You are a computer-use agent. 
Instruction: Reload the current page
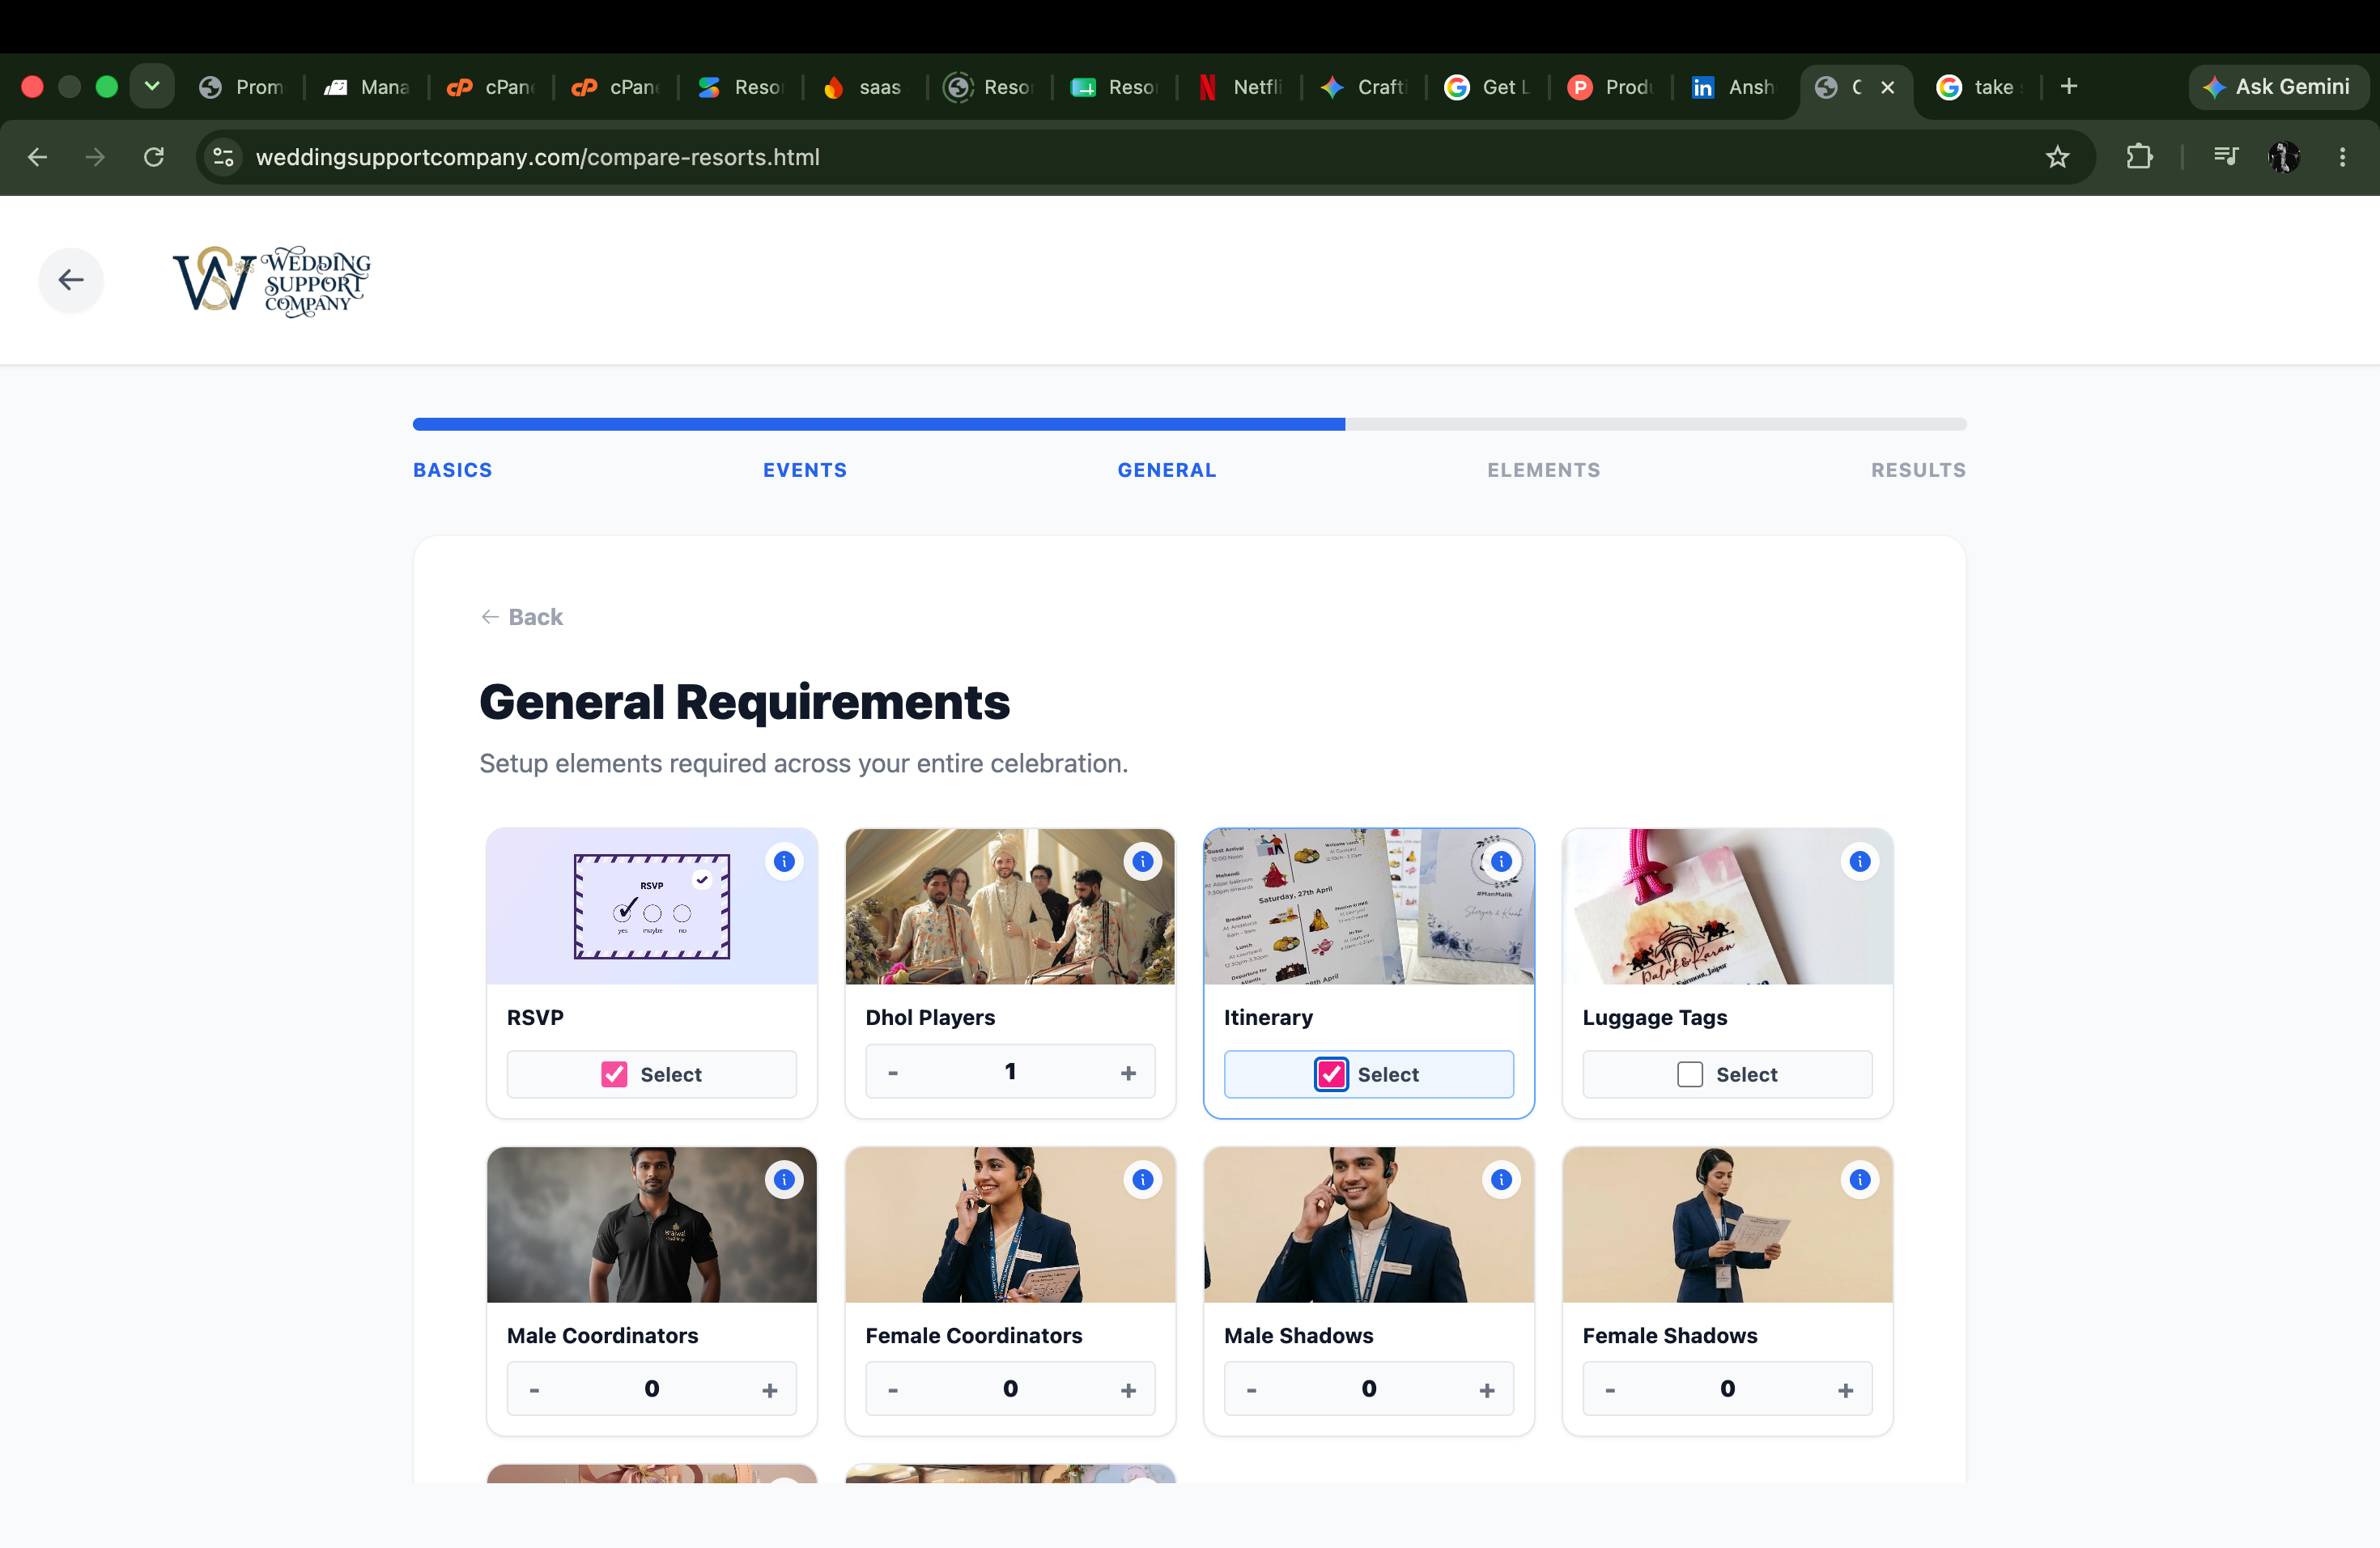point(153,157)
